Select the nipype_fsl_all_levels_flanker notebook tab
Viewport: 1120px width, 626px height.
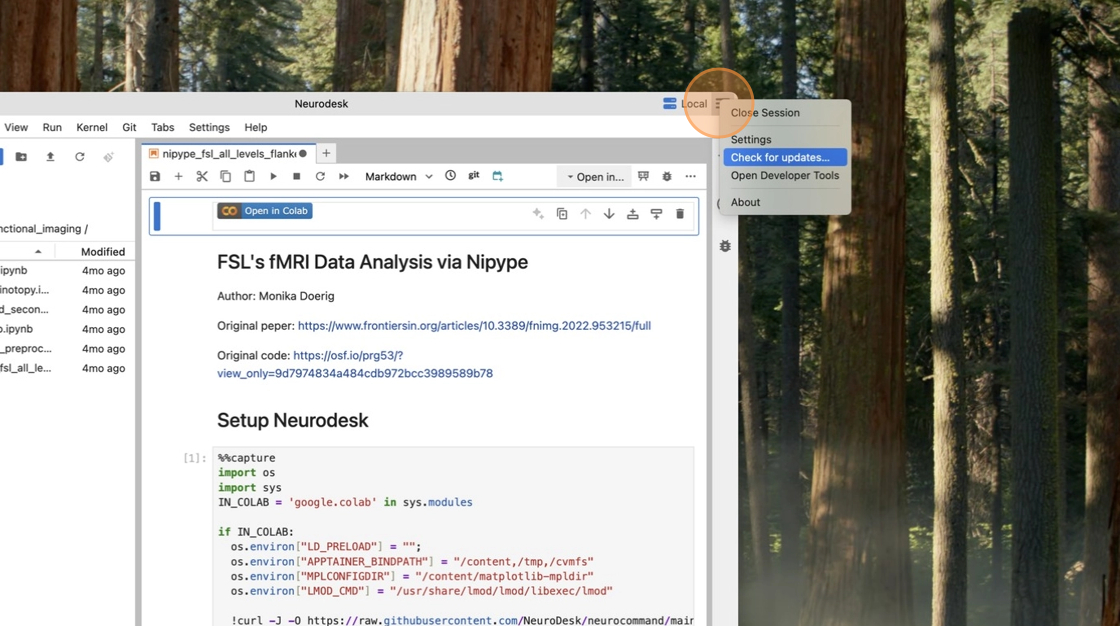tap(229, 154)
